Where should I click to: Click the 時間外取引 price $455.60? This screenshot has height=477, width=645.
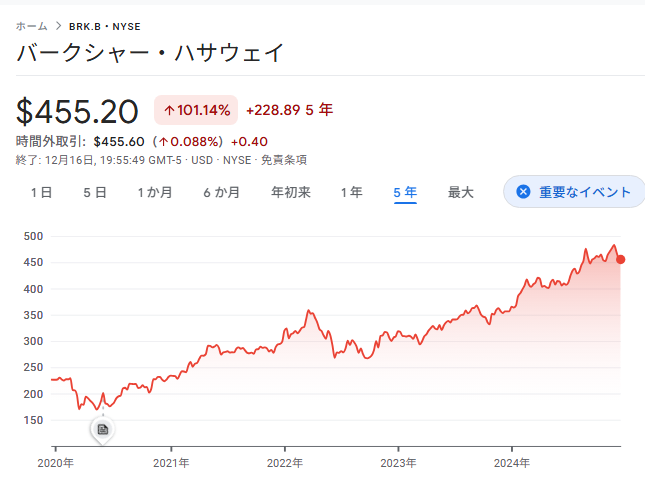coord(119,141)
